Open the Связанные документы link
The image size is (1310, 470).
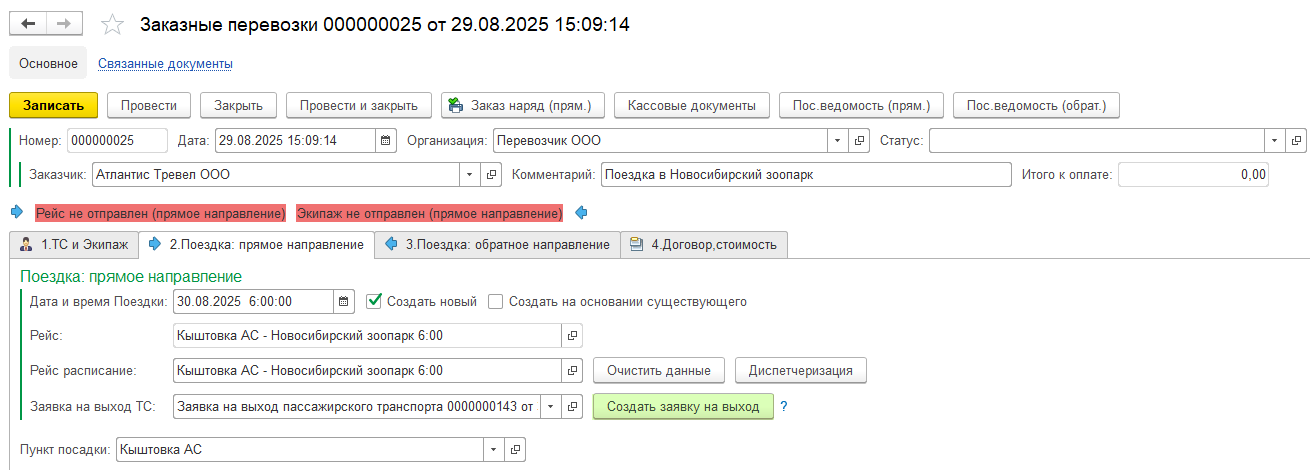(165, 64)
